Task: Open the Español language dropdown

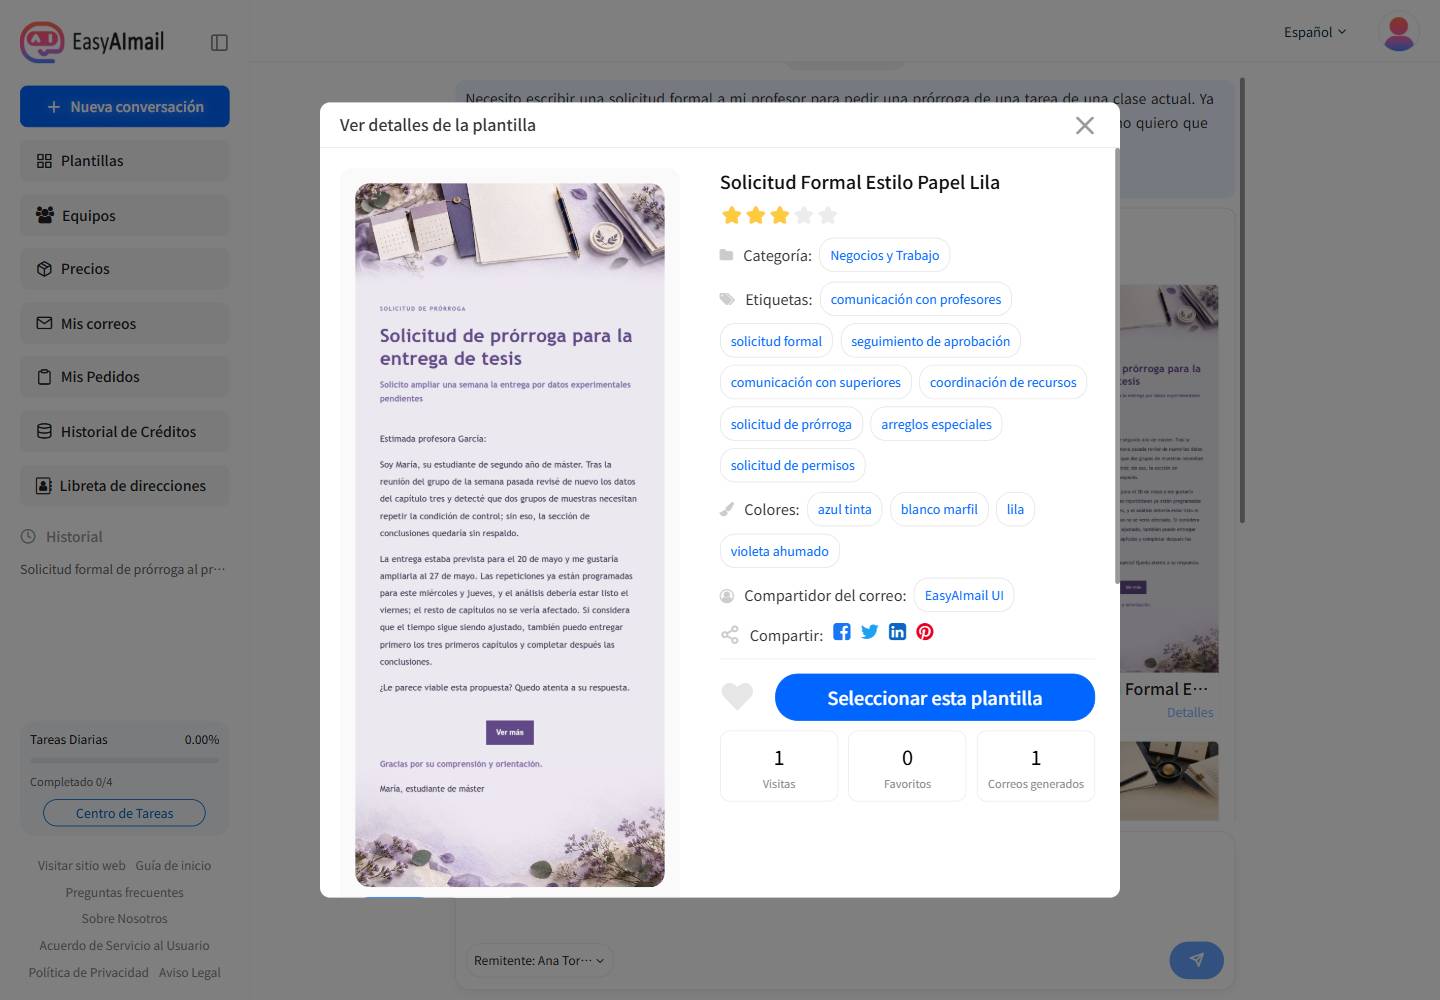Action: pyautogui.click(x=1315, y=32)
